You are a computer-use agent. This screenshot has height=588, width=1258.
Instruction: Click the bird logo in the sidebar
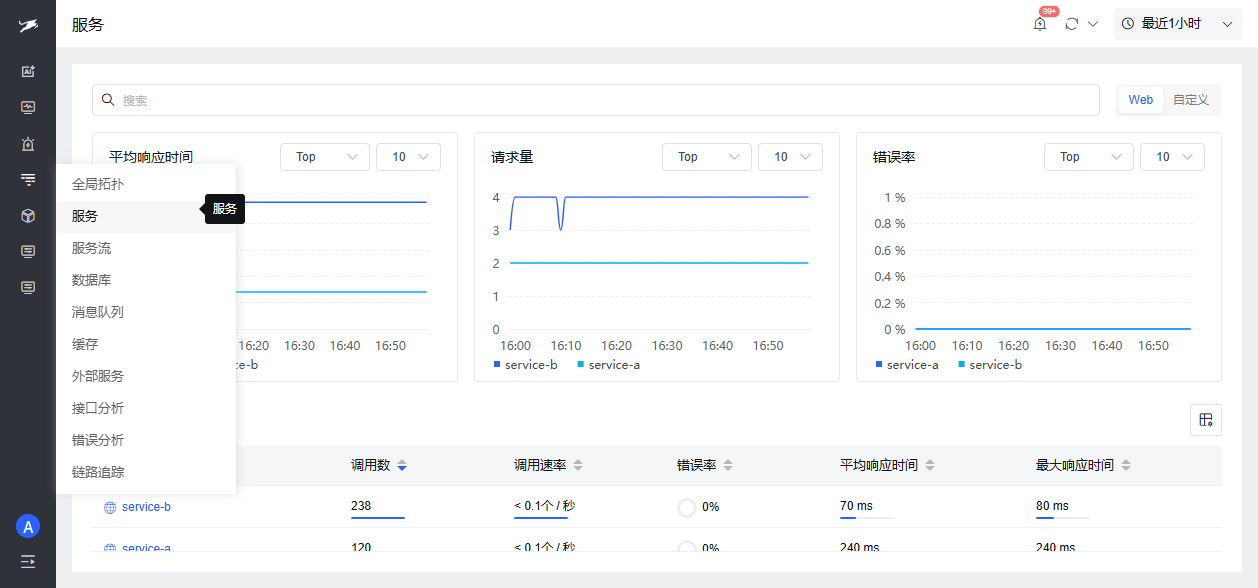[x=28, y=25]
